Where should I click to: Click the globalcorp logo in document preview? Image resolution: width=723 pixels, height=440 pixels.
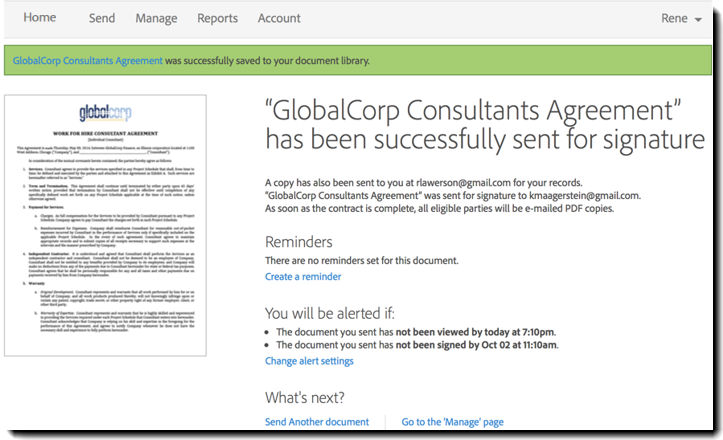coord(106,112)
